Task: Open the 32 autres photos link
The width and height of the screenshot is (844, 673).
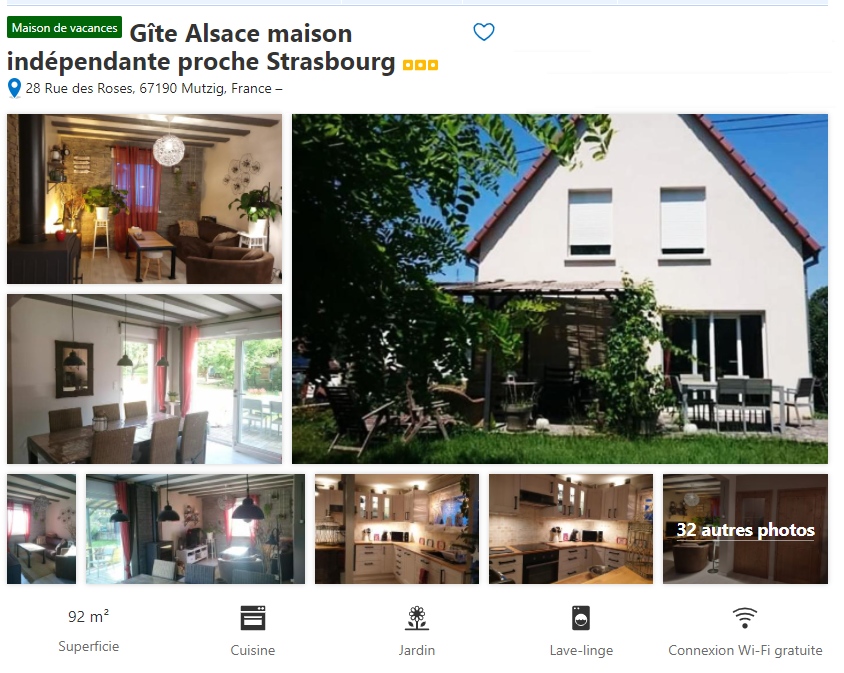Action: [745, 530]
